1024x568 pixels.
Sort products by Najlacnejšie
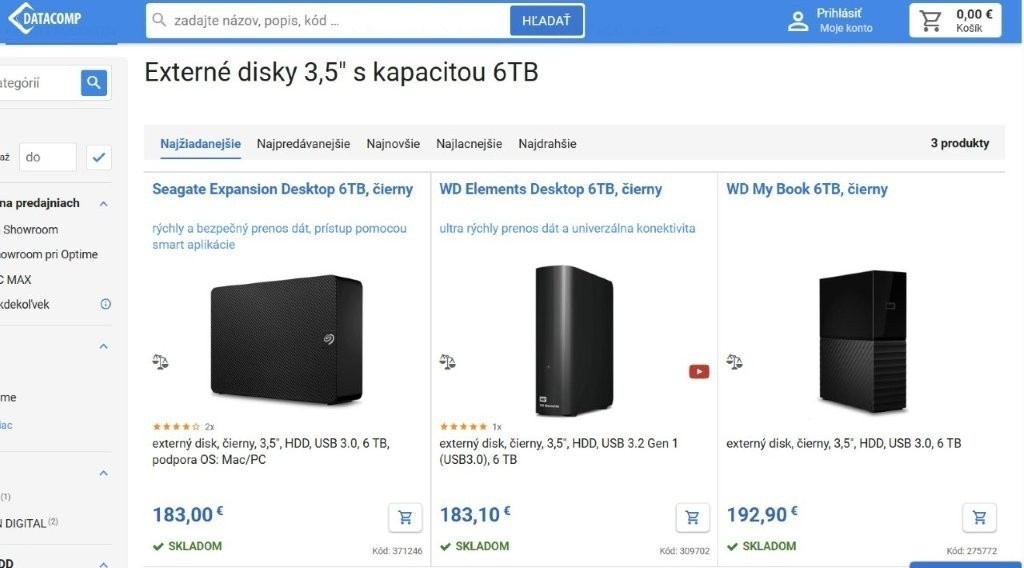click(x=469, y=143)
